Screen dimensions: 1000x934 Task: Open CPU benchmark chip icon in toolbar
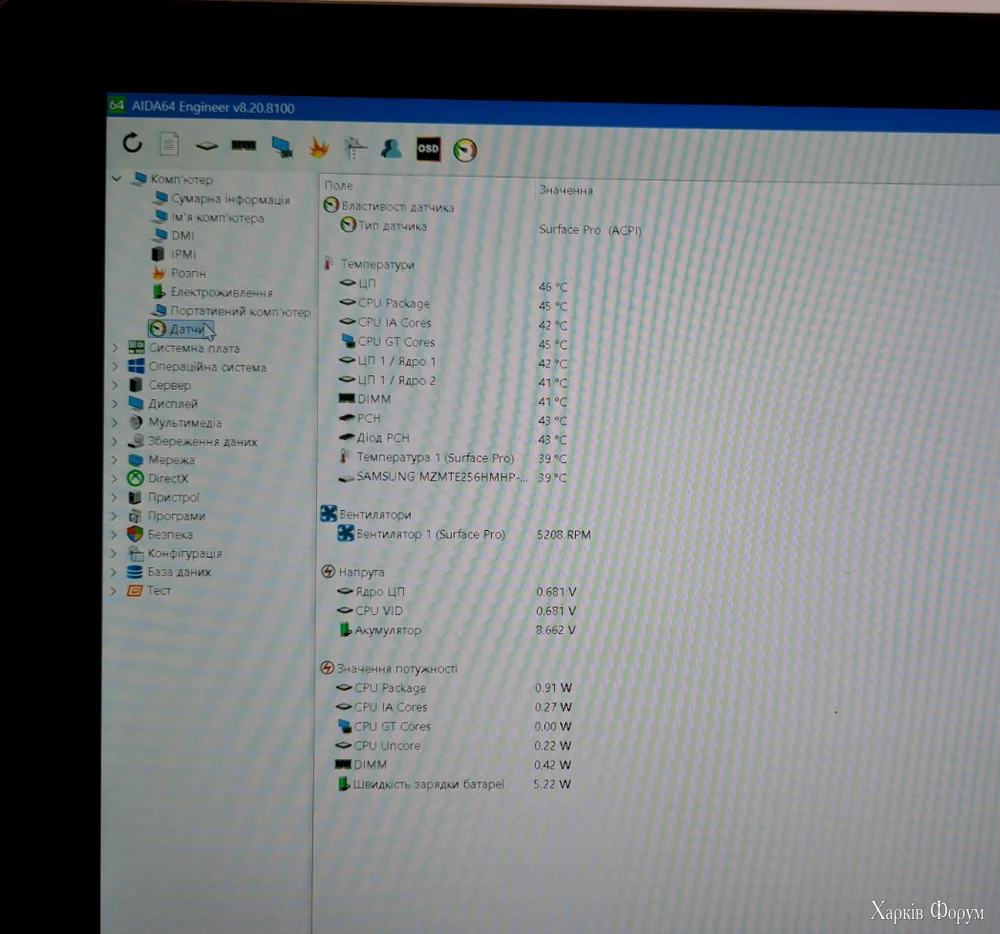(x=207, y=146)
